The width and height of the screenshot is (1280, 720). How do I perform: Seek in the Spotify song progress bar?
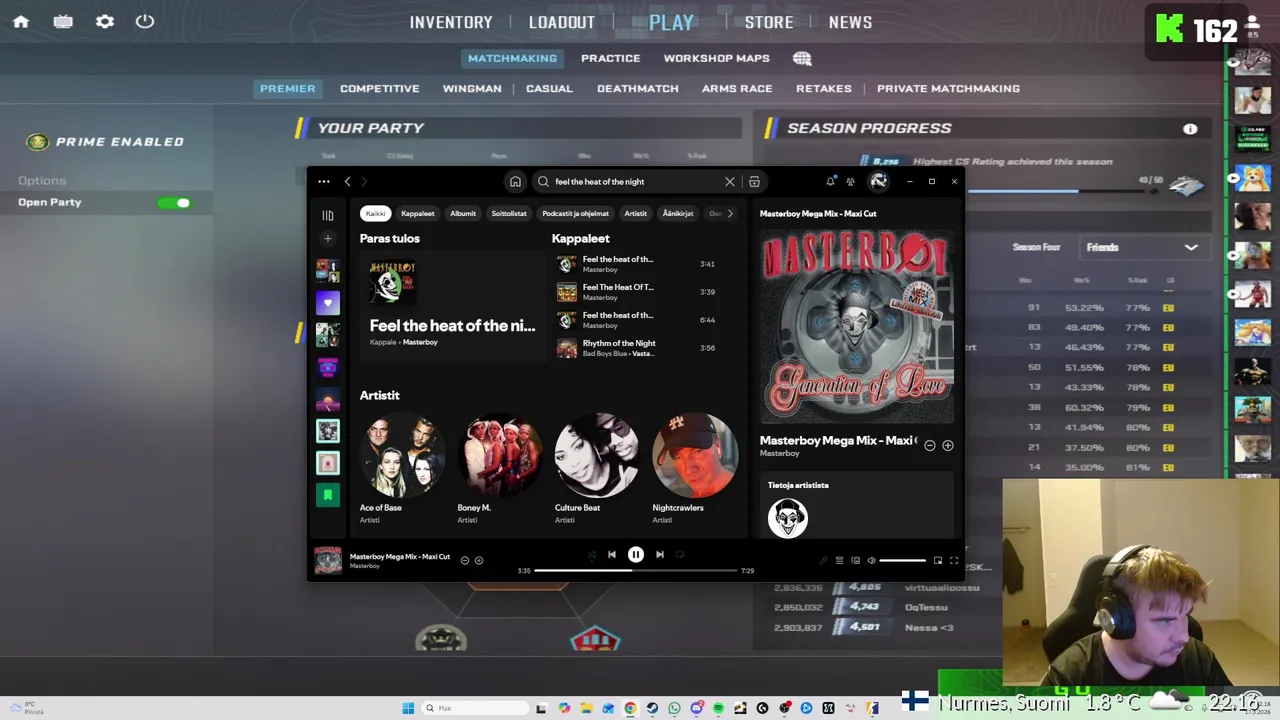[636, 571]
